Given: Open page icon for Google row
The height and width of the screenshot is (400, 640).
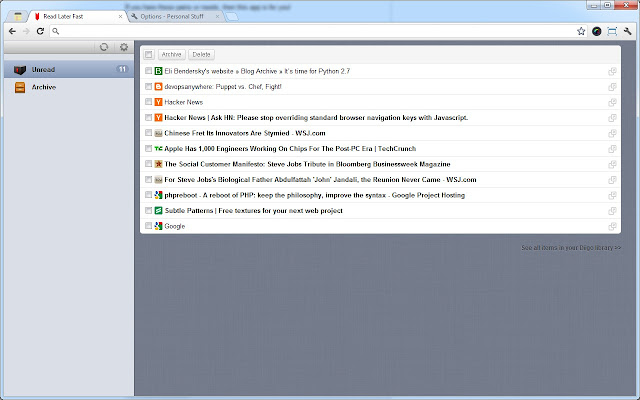Looking at the screenshot, I should 612,227.
